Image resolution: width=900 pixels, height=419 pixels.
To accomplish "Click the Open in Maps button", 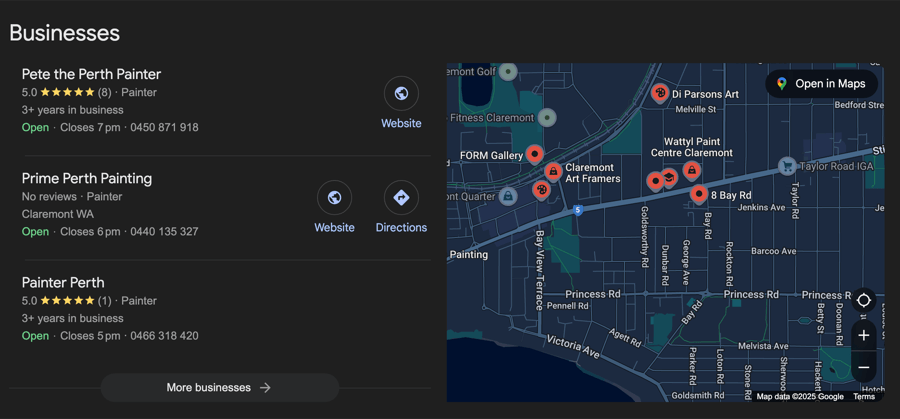I will click(821, 84).
